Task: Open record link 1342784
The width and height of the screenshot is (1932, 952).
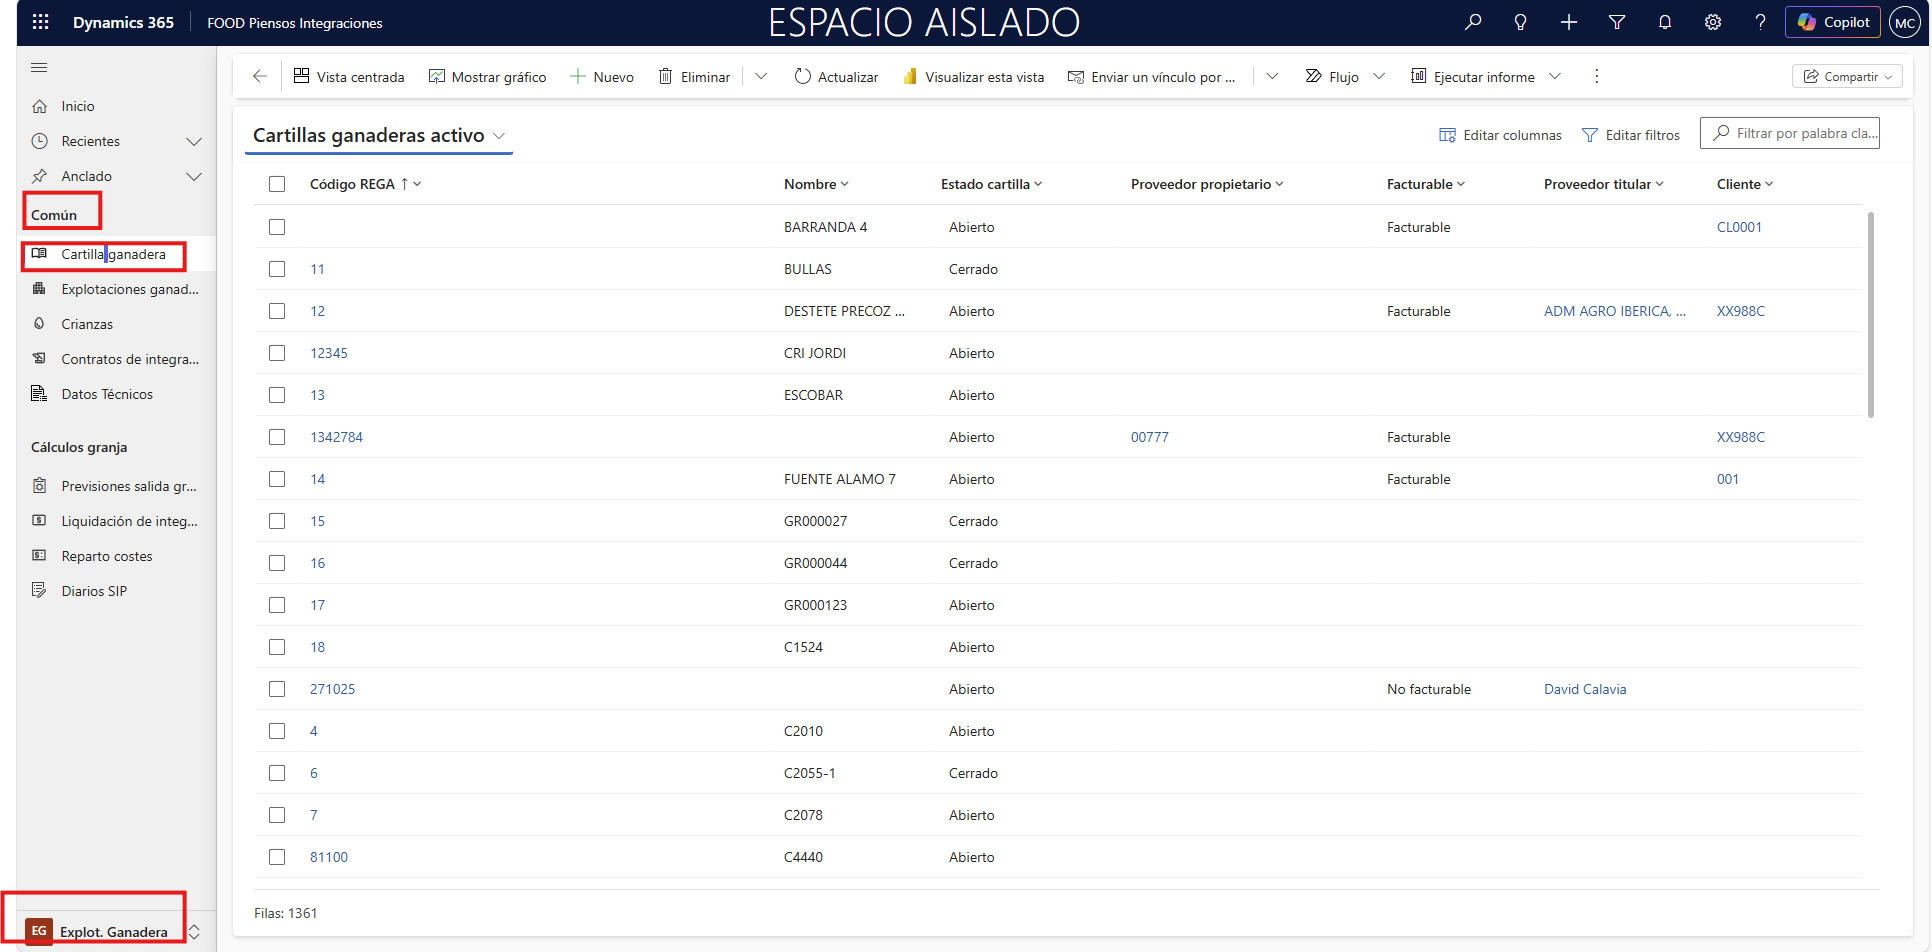Action: pyautogui.click(x=336, y=437)
